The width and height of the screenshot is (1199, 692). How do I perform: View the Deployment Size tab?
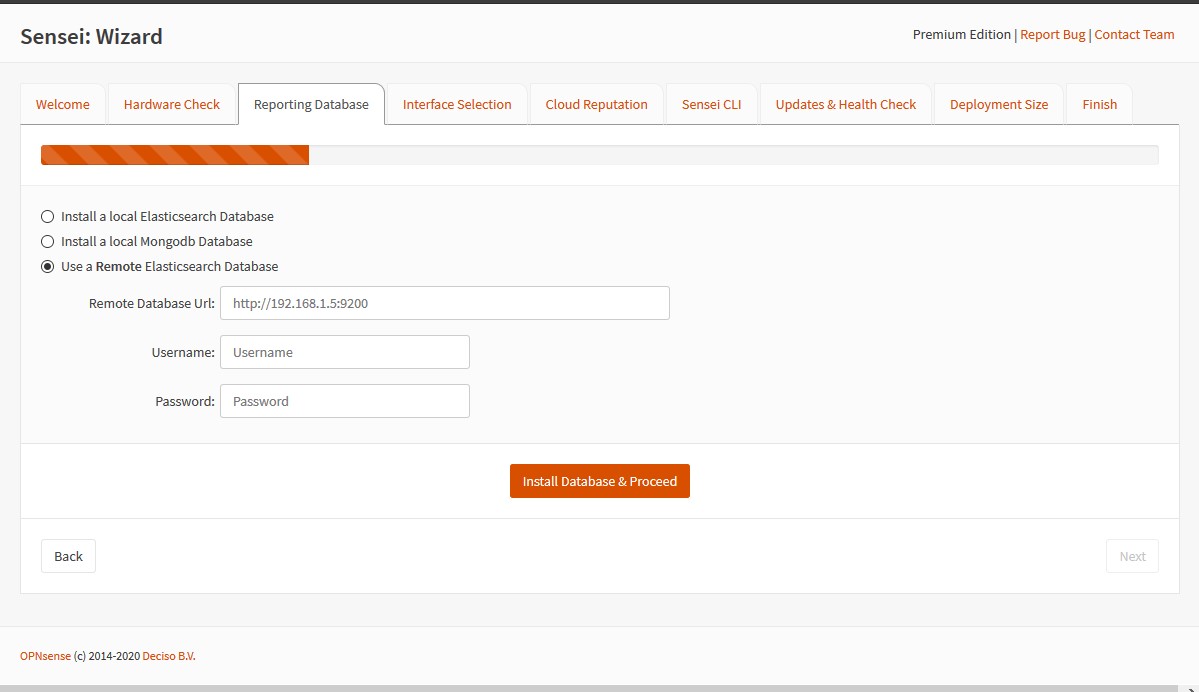pyautogui.click(x=998, y=103)
